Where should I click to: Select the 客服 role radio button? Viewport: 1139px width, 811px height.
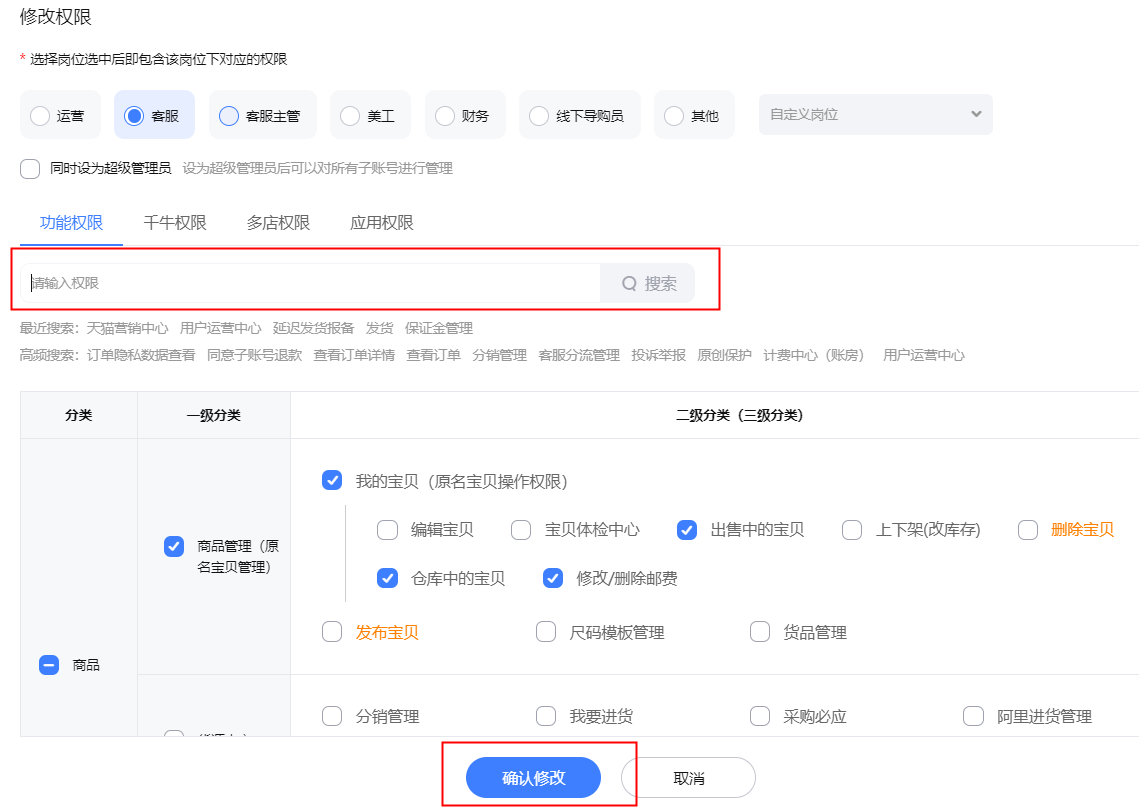pos(134,116)
